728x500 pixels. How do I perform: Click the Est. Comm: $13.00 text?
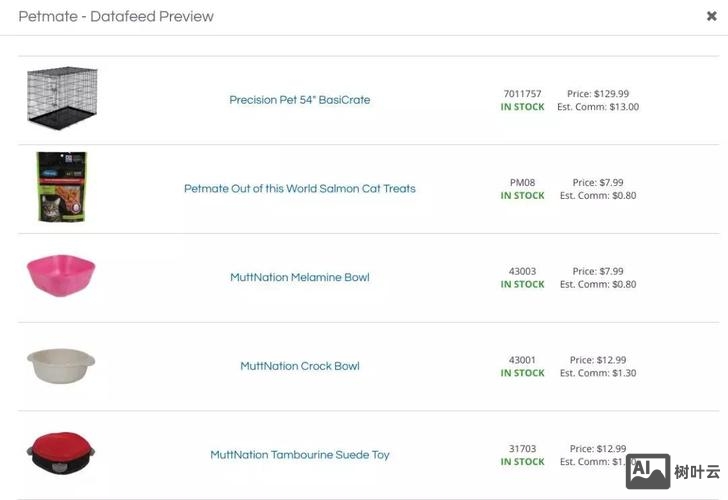598,107
